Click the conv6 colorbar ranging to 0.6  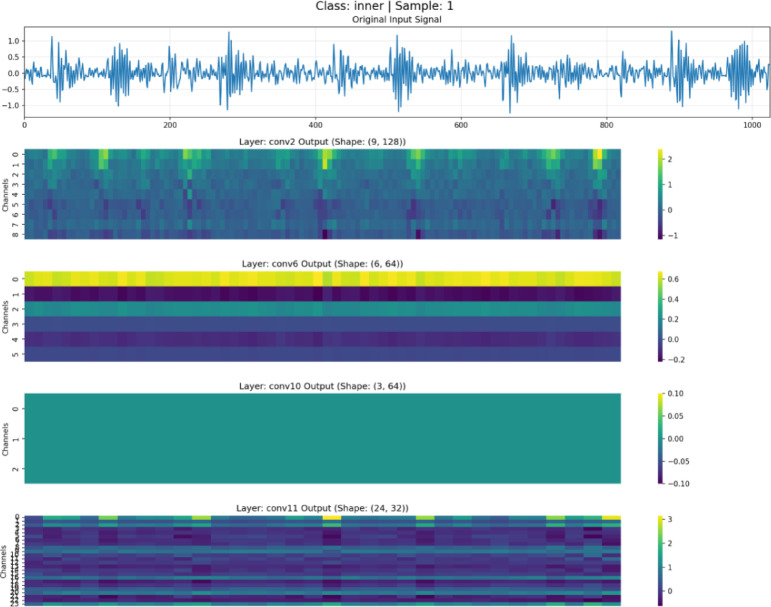660,316
